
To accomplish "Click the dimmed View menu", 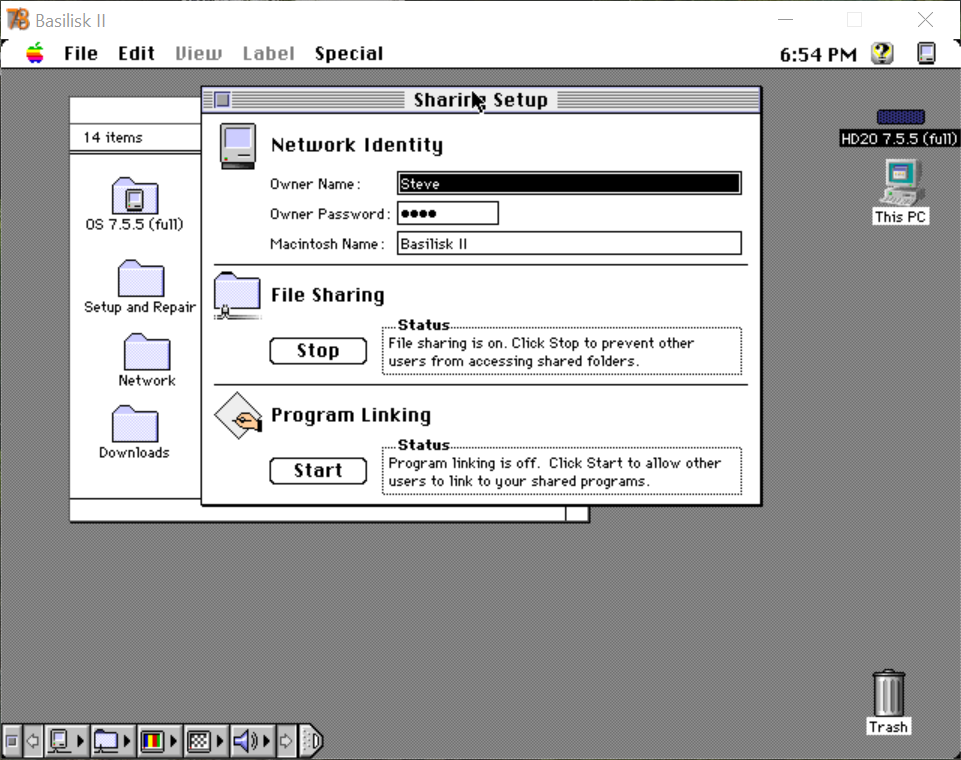I will coord(199,54).
